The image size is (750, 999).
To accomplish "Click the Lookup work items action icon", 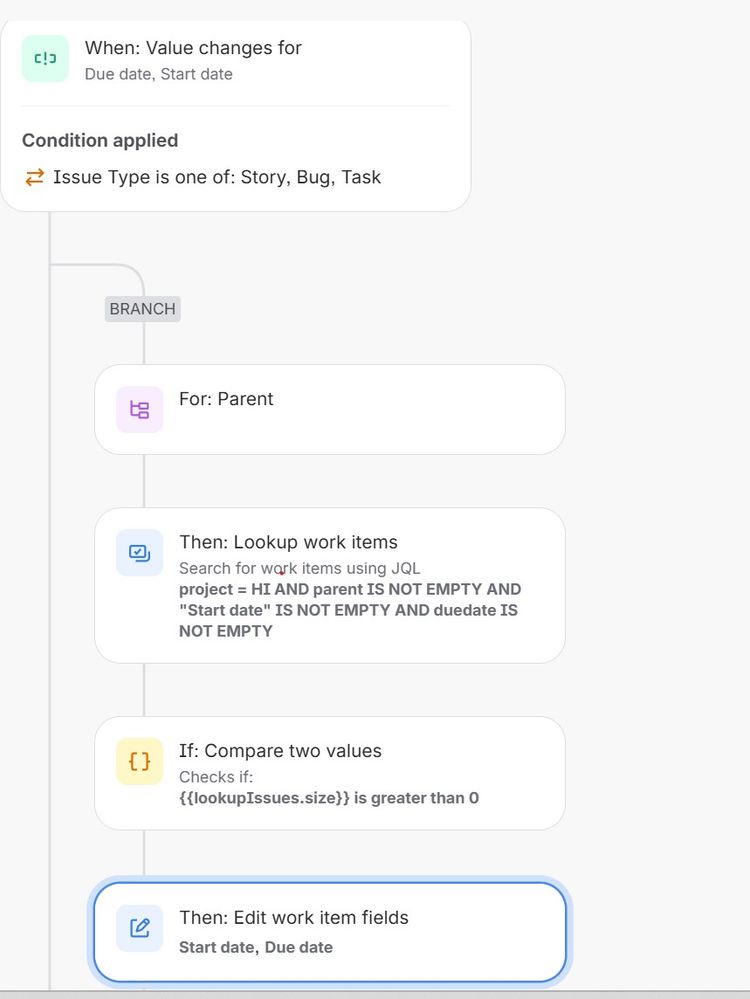I will click(139, 553).
